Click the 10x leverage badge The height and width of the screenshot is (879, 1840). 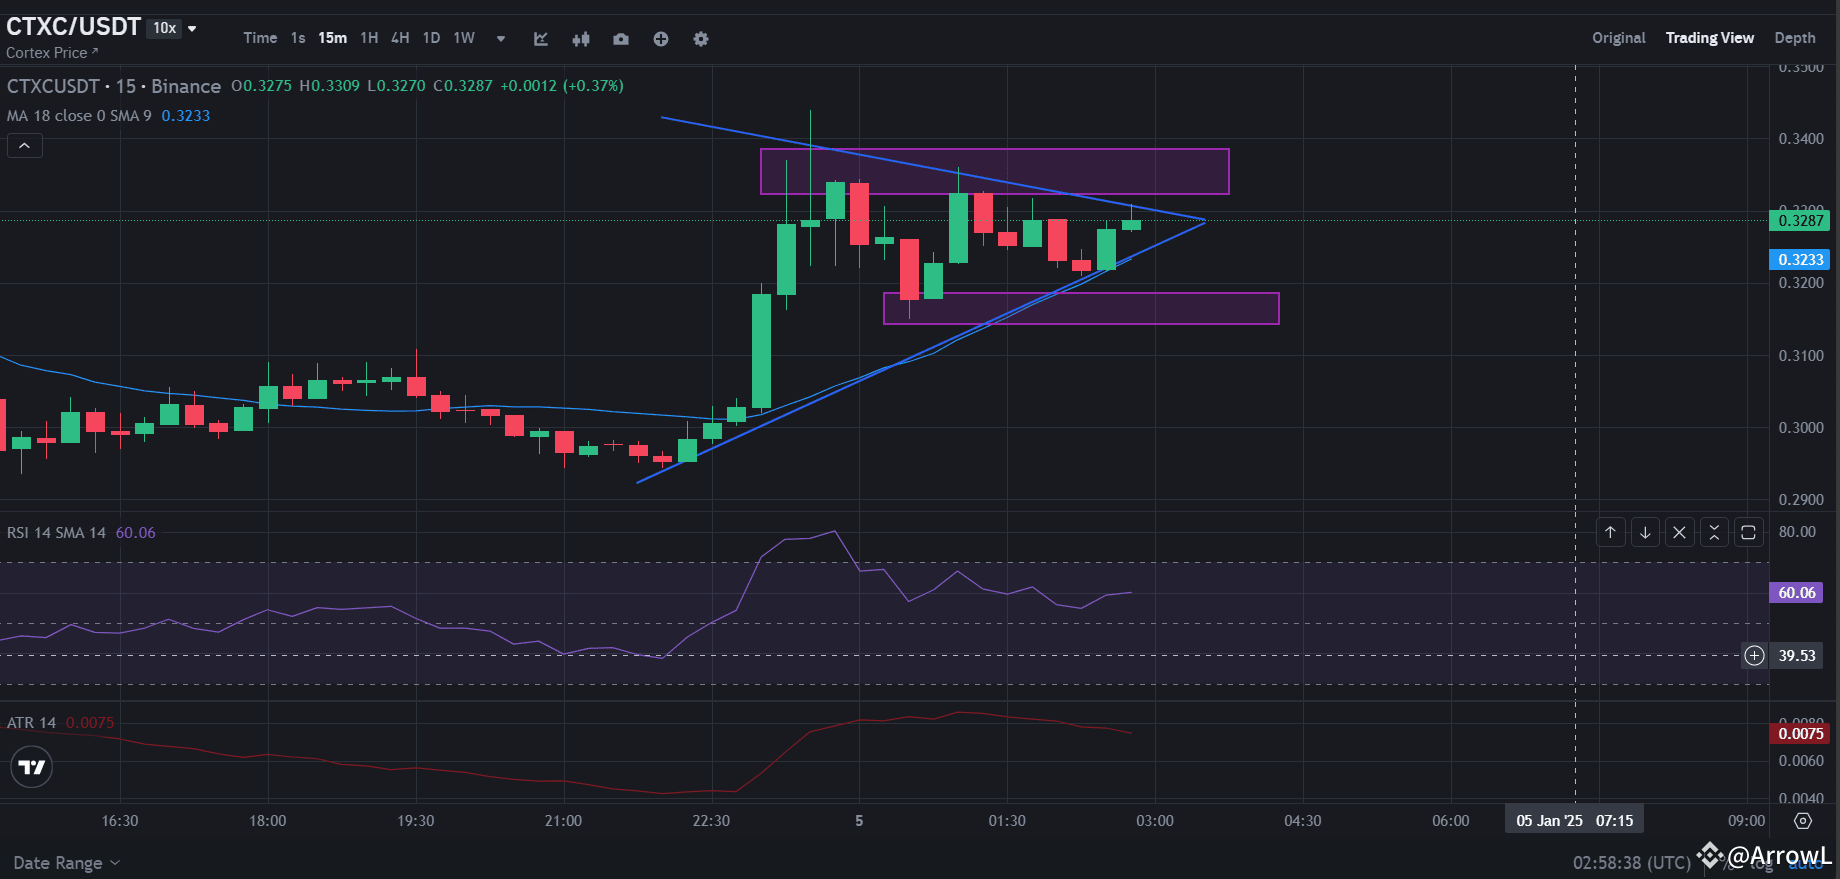[x=165, y=28]
